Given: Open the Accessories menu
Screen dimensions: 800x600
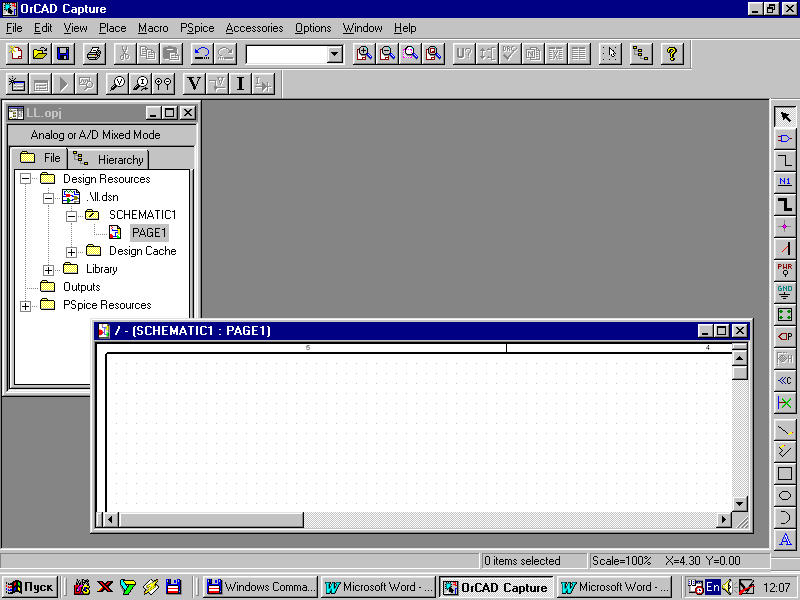Looking at the screenshot, I should (254, 28).
